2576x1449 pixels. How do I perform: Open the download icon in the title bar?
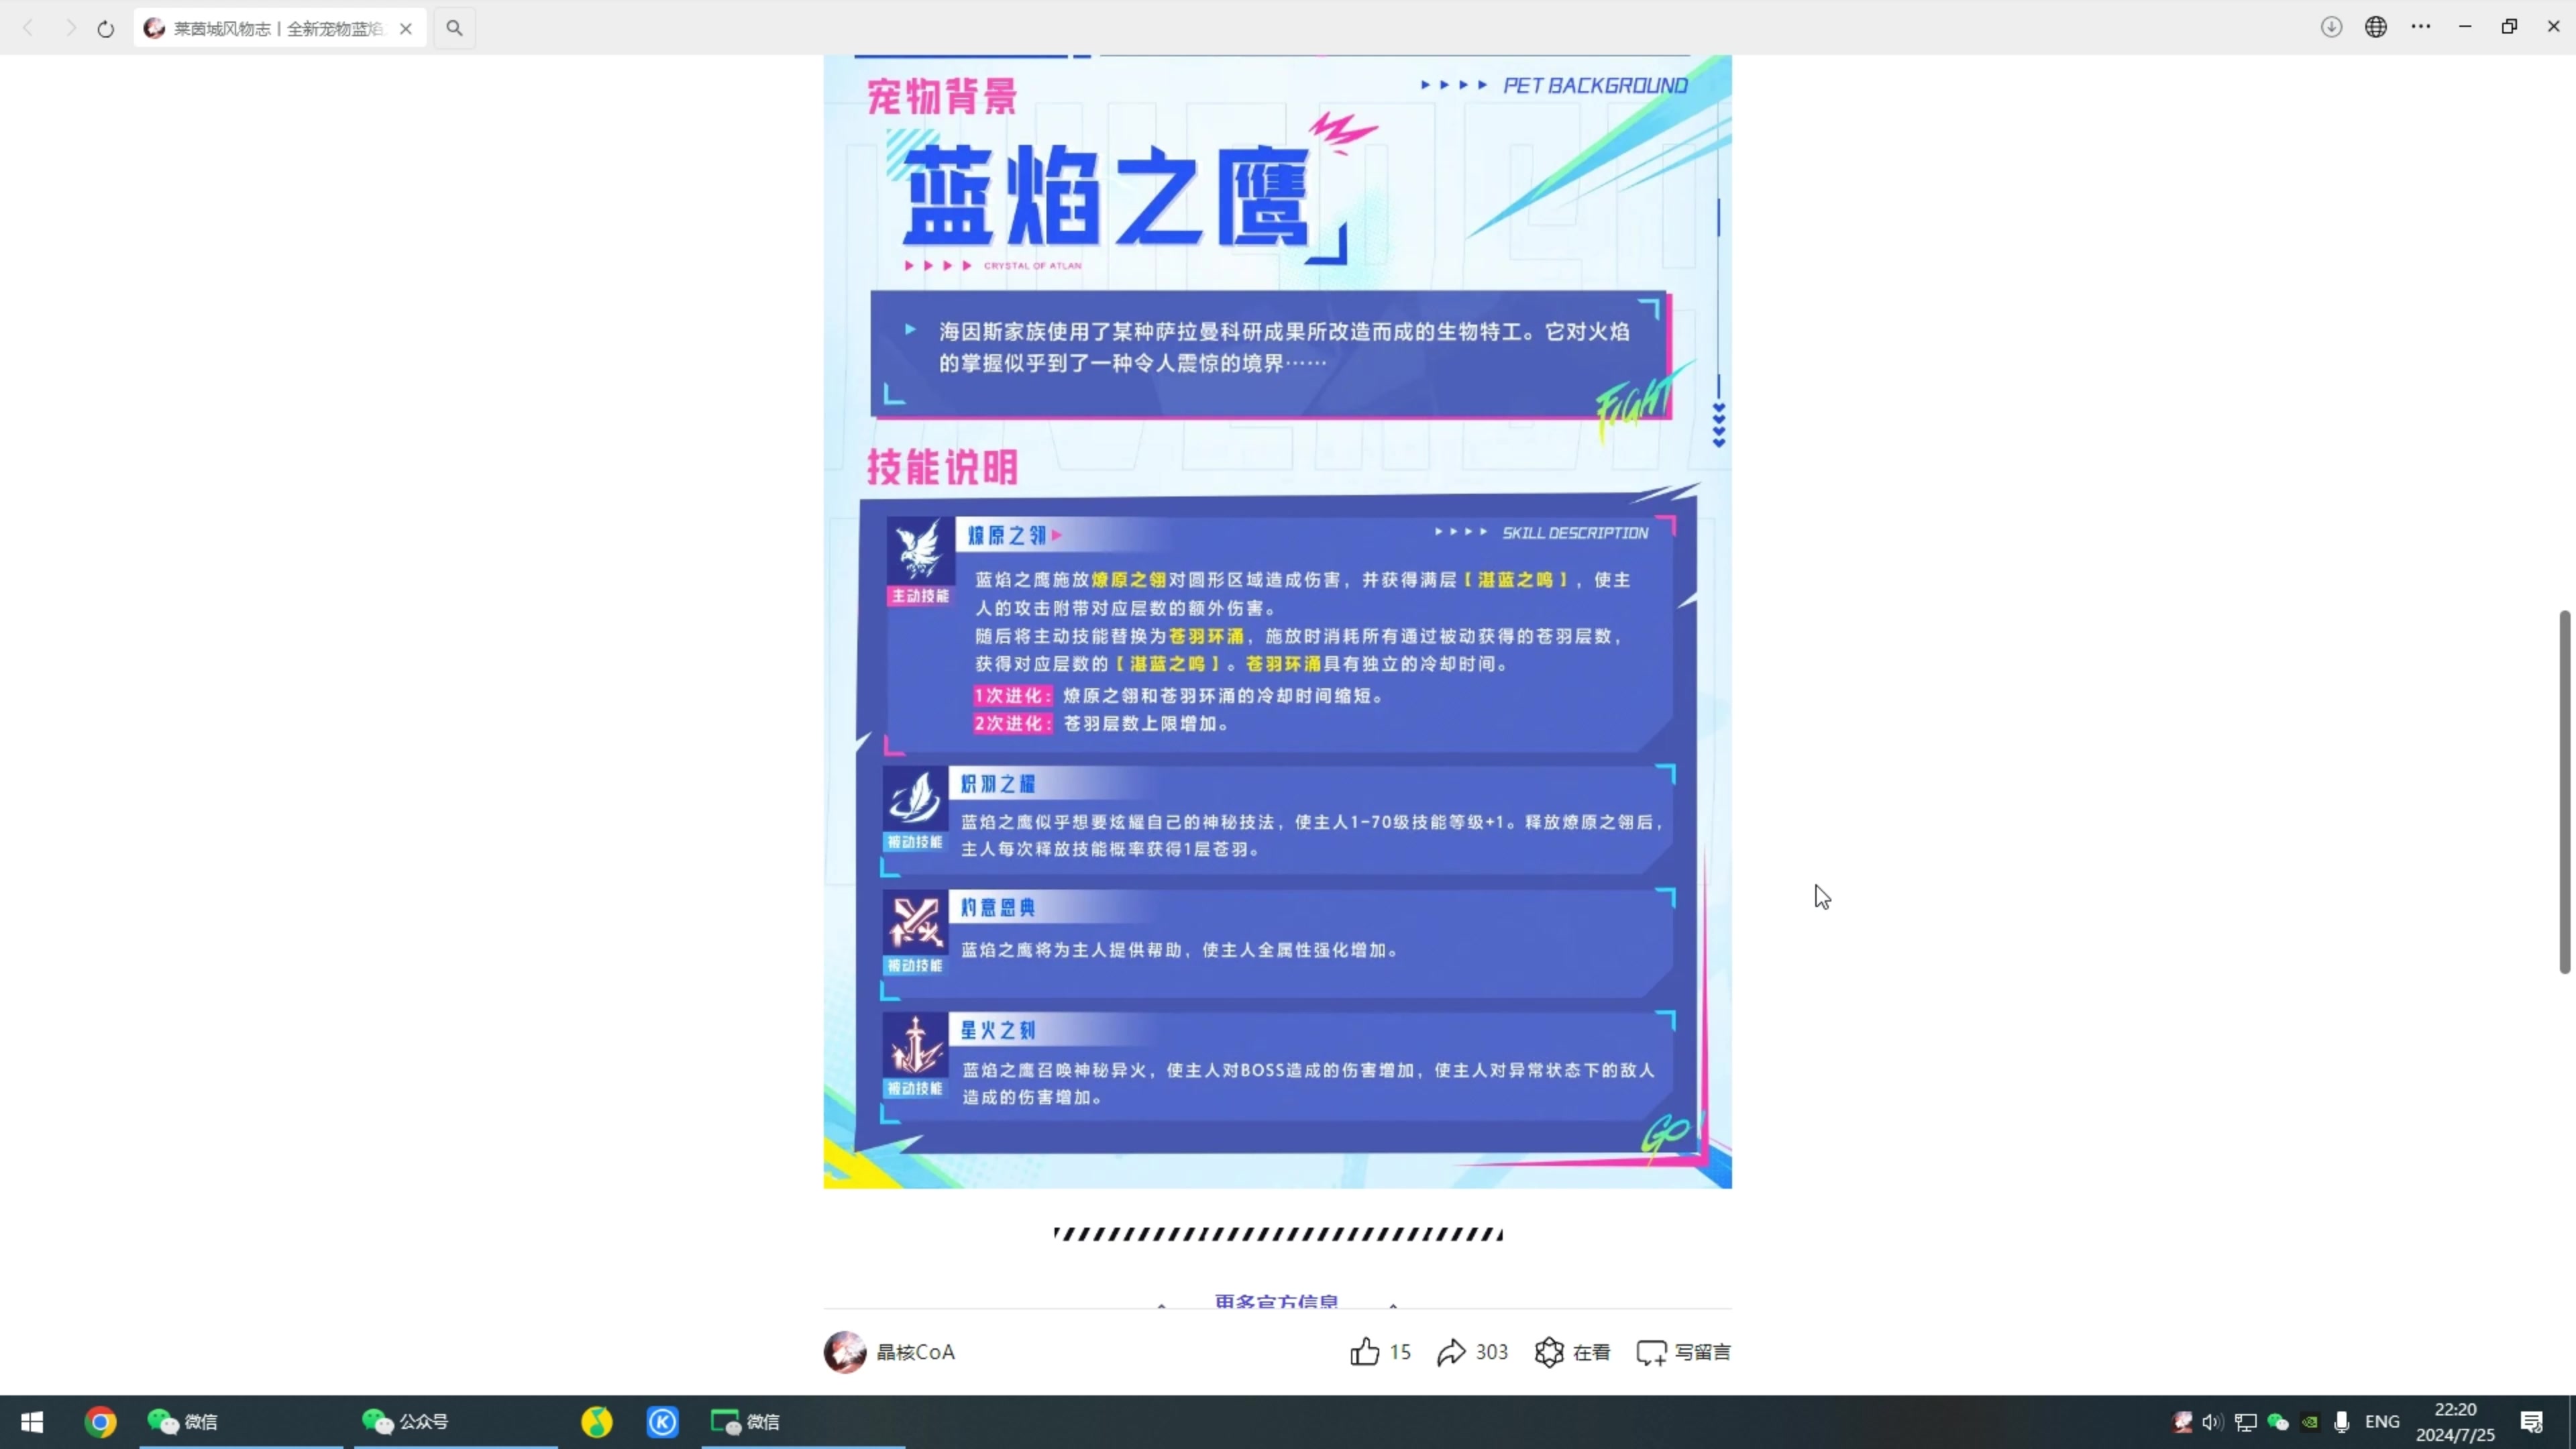tap(2331, 27)
